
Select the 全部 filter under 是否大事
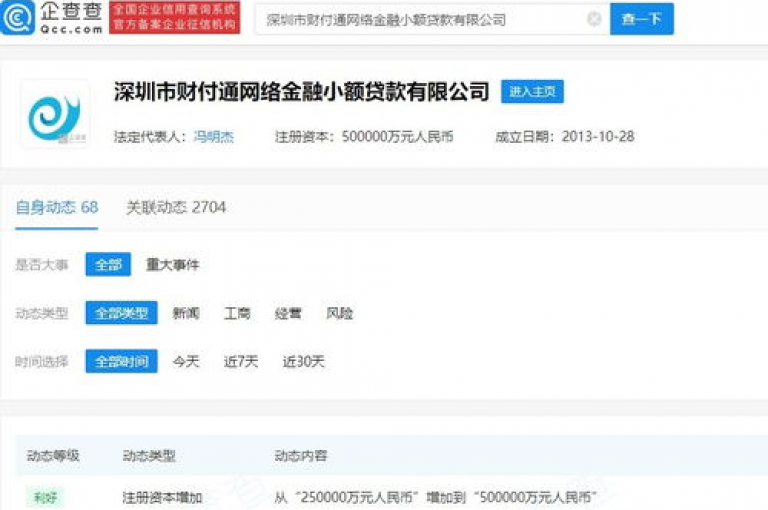pyautogui.click(x=108, y=265)
